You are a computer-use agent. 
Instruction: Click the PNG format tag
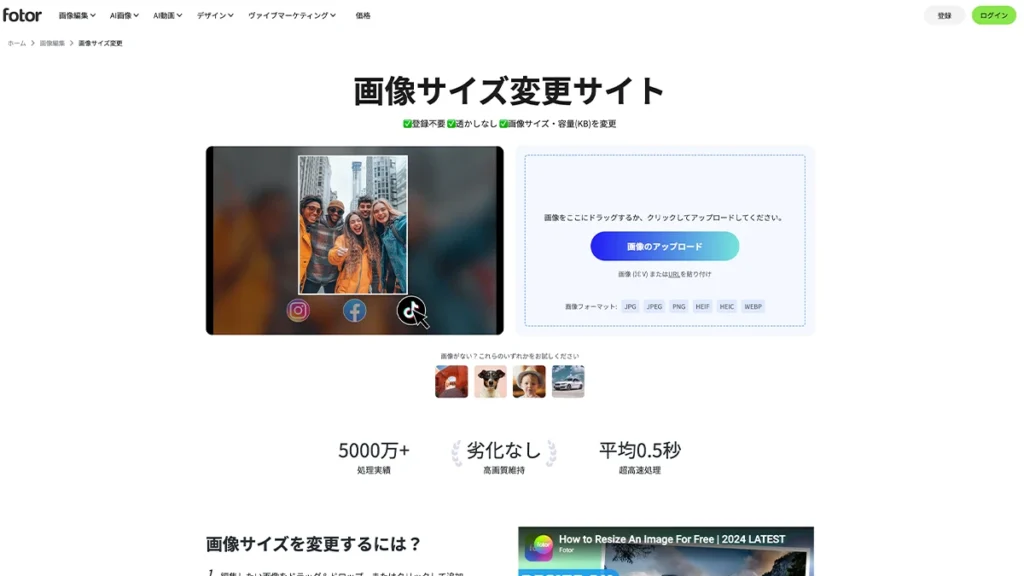point(679,306)
